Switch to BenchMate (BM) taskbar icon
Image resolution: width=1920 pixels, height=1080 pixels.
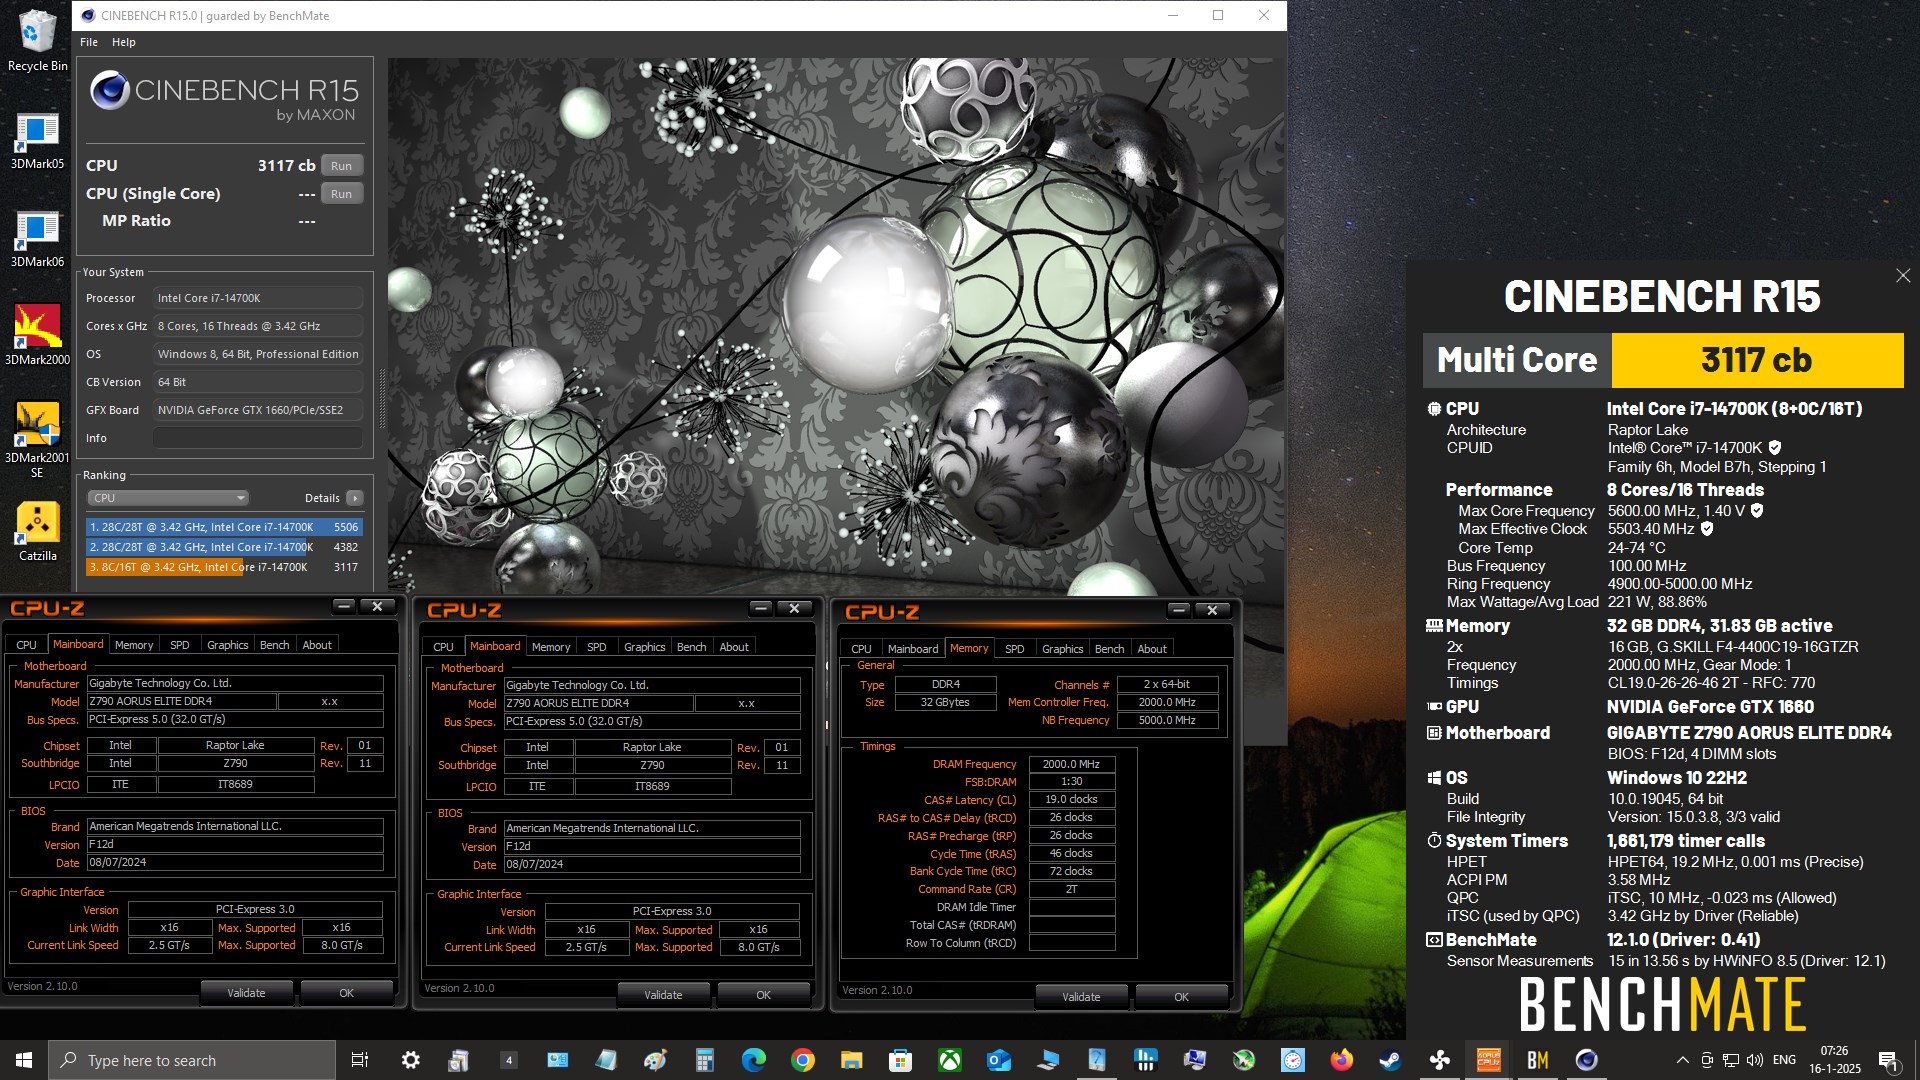tap(1537, 1060)
